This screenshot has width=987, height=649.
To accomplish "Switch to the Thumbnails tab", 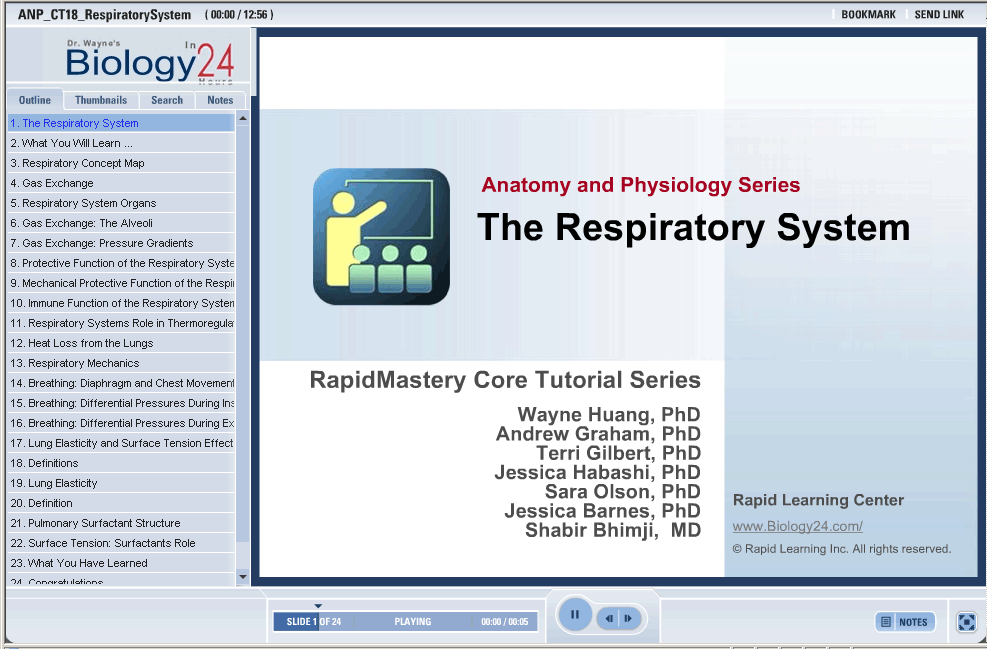I will tap(101, 100).
